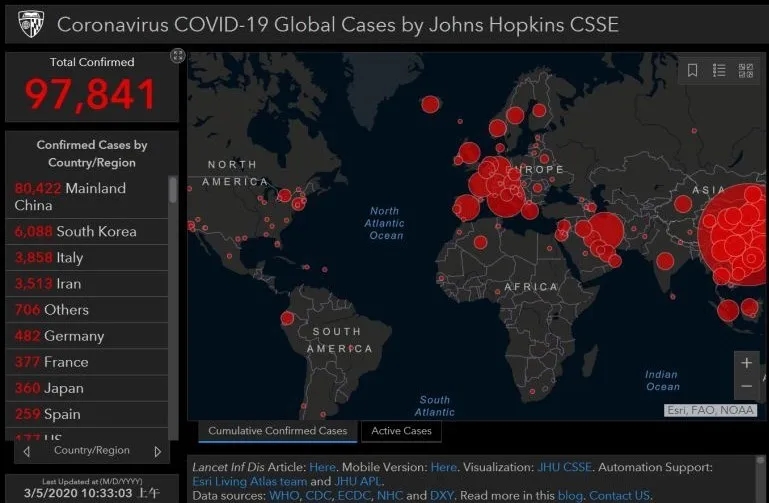Open the Esri Living Atlas team link
Screen dimensions: 769x503
coord(249,481)
